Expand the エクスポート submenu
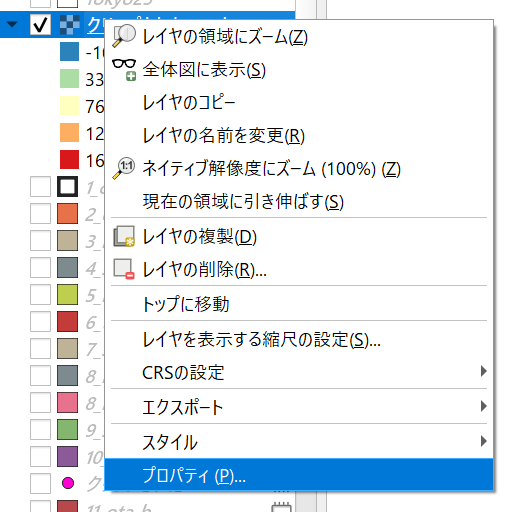 (299, 406)
